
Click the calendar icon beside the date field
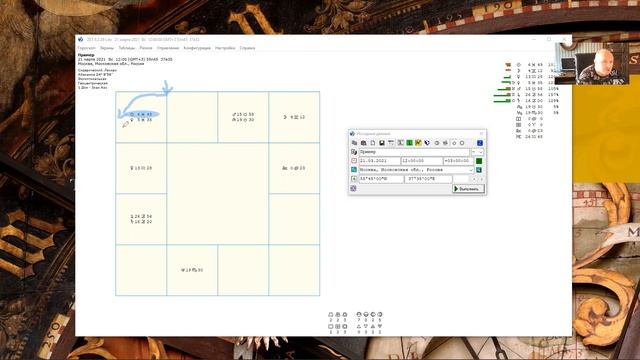354,161
